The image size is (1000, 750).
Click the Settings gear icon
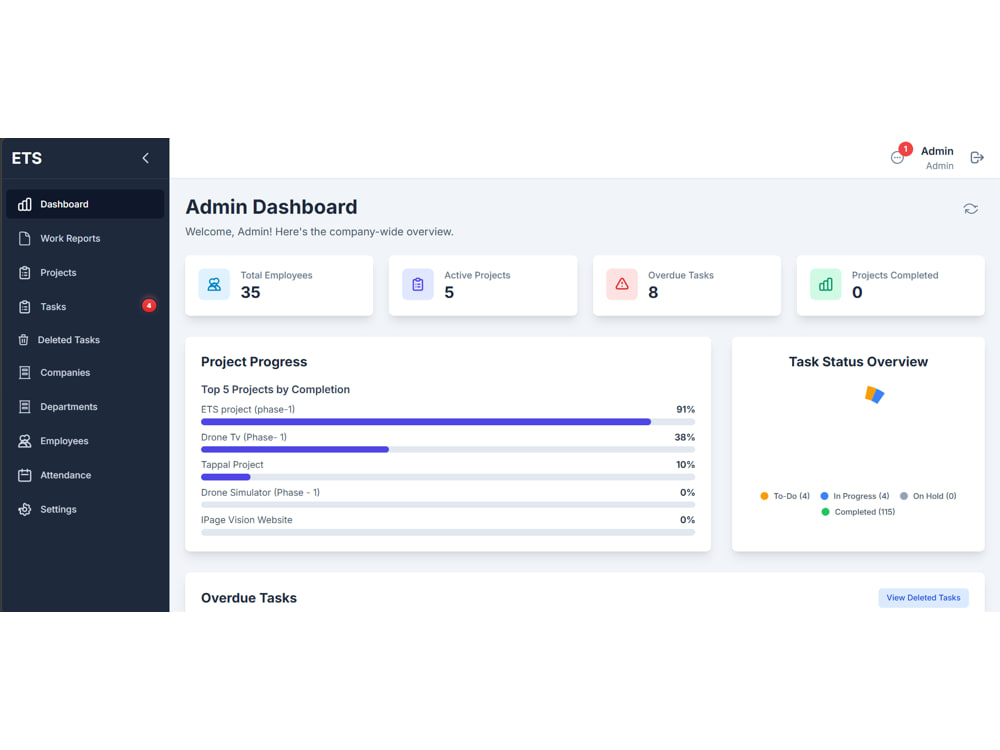point(24,510)
